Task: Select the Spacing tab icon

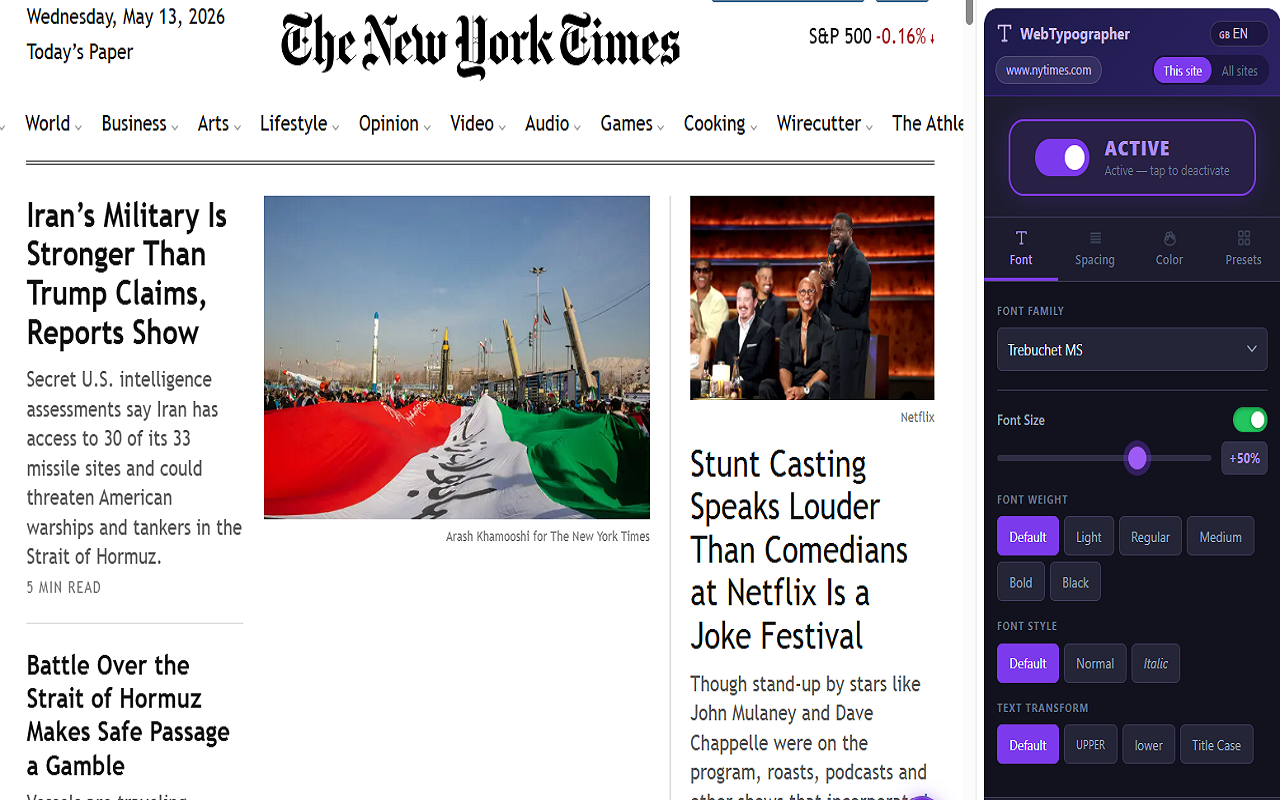Action: click(x=1095, y=238)
